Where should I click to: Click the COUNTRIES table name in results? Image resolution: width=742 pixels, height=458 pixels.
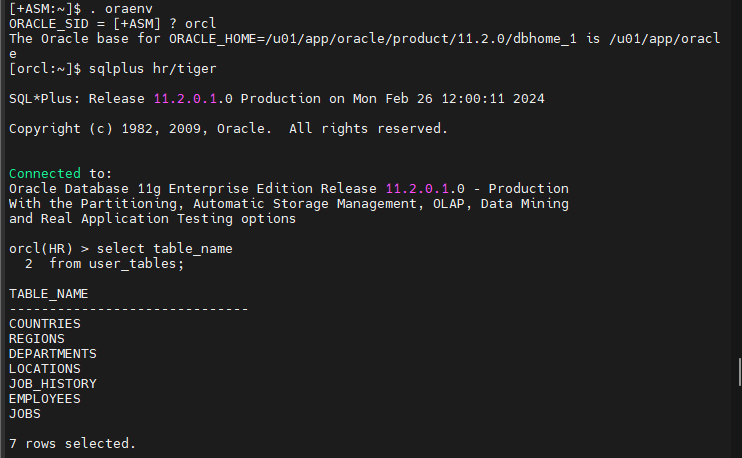coord(45,324)
